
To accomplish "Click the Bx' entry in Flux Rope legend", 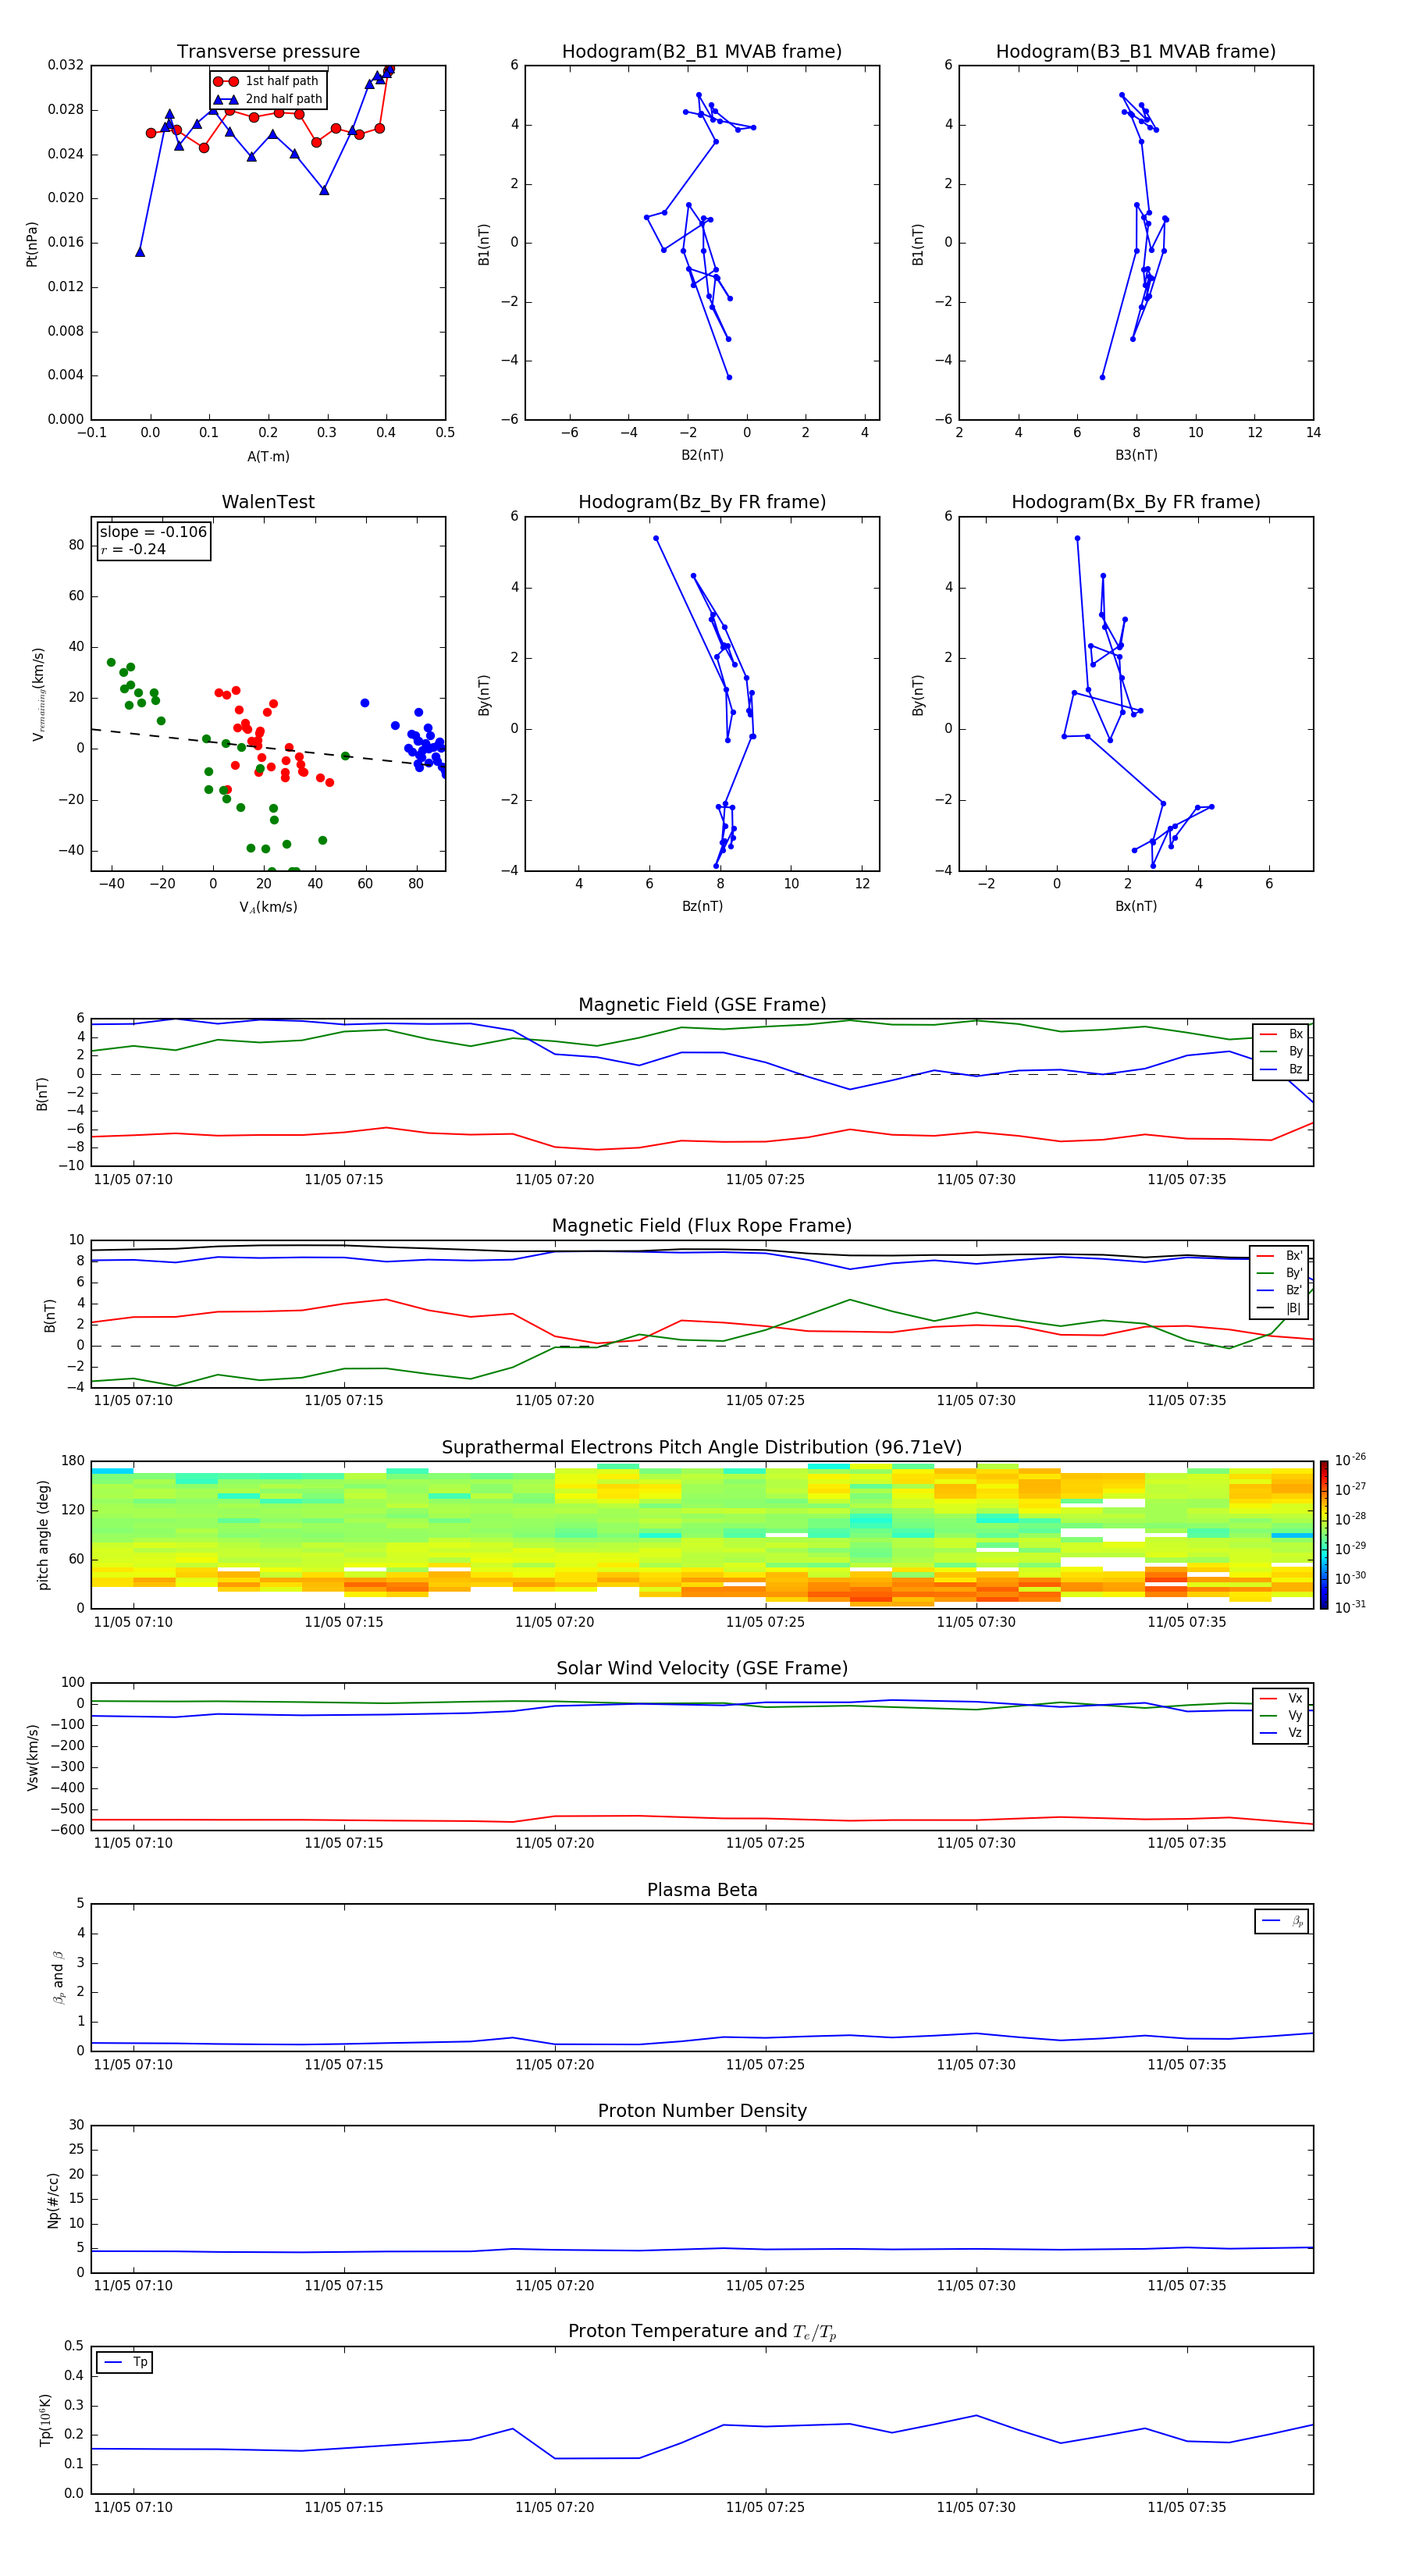I will (x=1280, y=1256).
